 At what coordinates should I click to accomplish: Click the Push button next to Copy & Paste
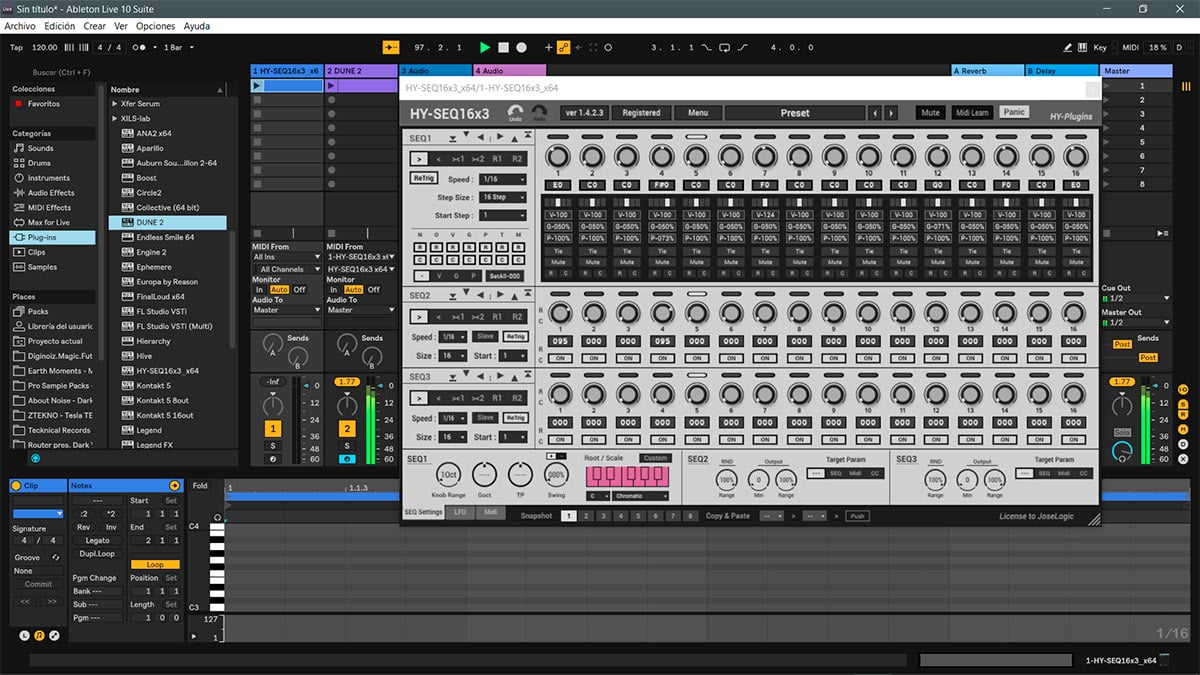857,516
